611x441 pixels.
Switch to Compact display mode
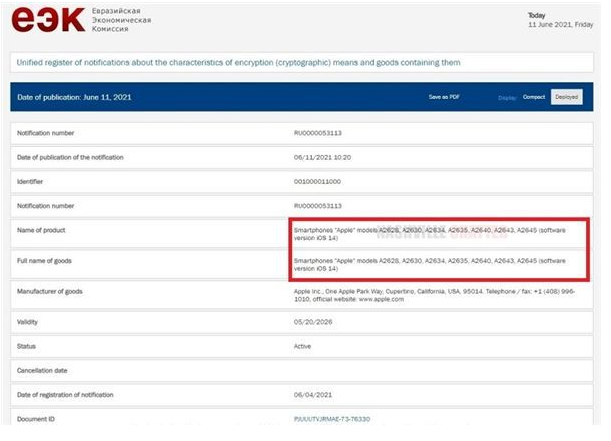click(x=534, y=97)
